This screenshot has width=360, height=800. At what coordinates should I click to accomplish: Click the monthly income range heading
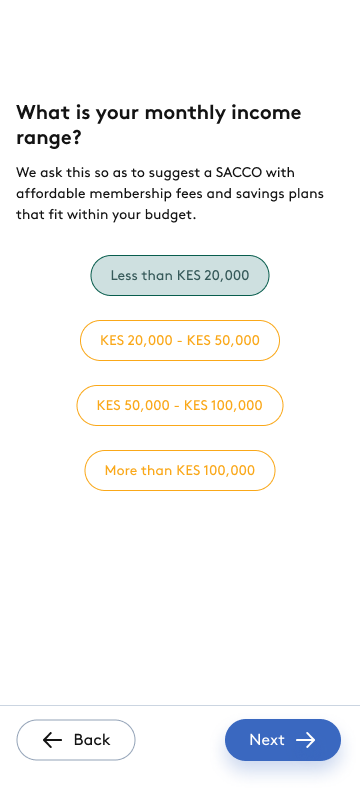[159, 125]
